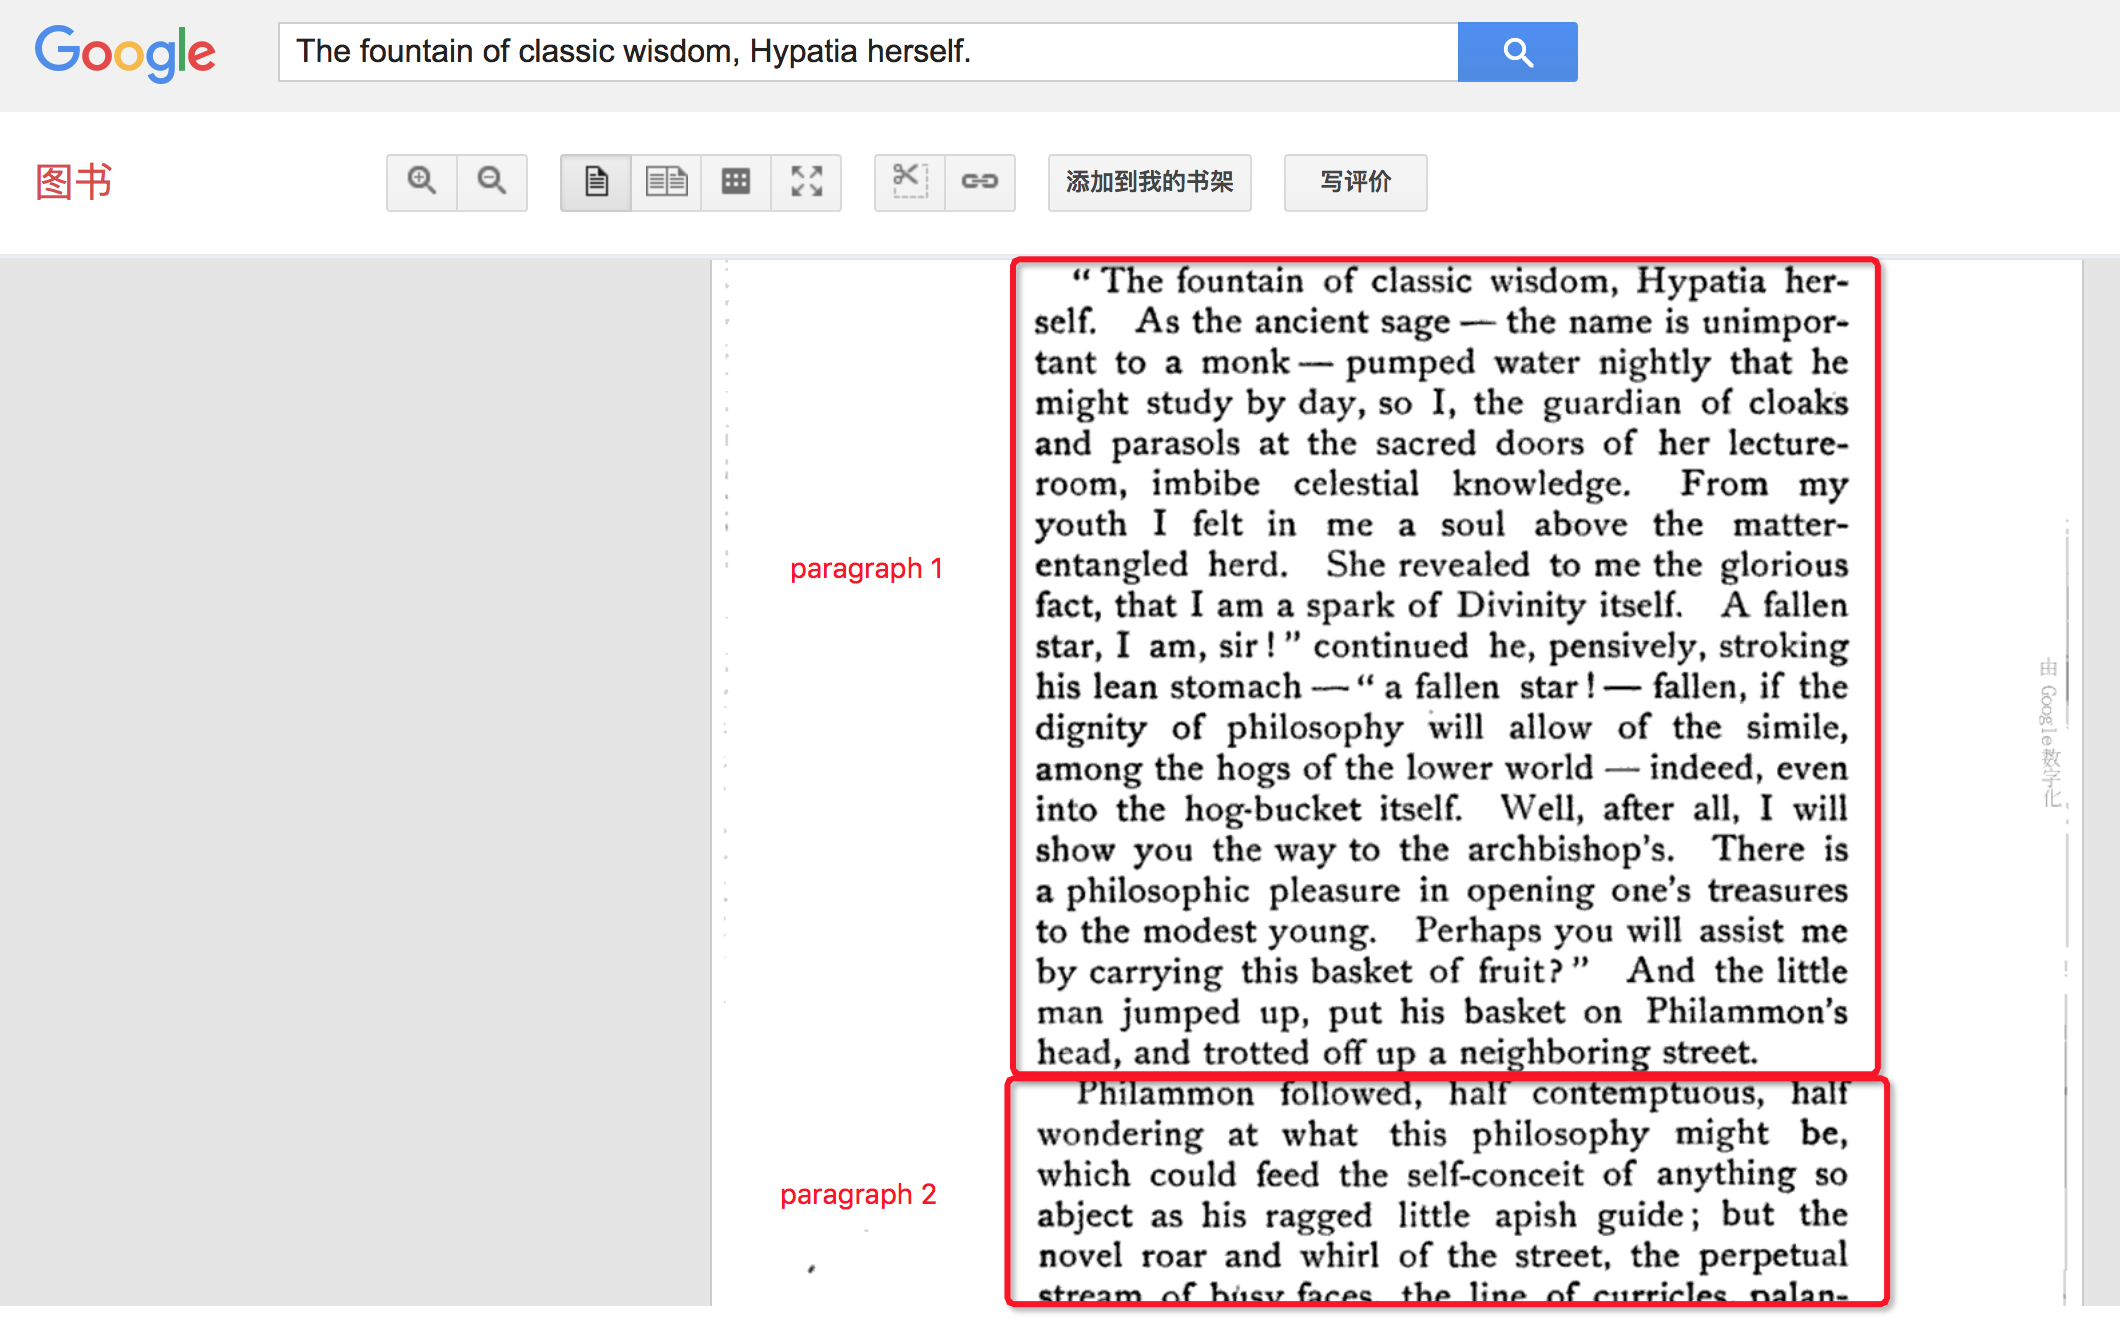Click the 写评价 button
The image size is (2120, 1320).
coord(1356,182)
